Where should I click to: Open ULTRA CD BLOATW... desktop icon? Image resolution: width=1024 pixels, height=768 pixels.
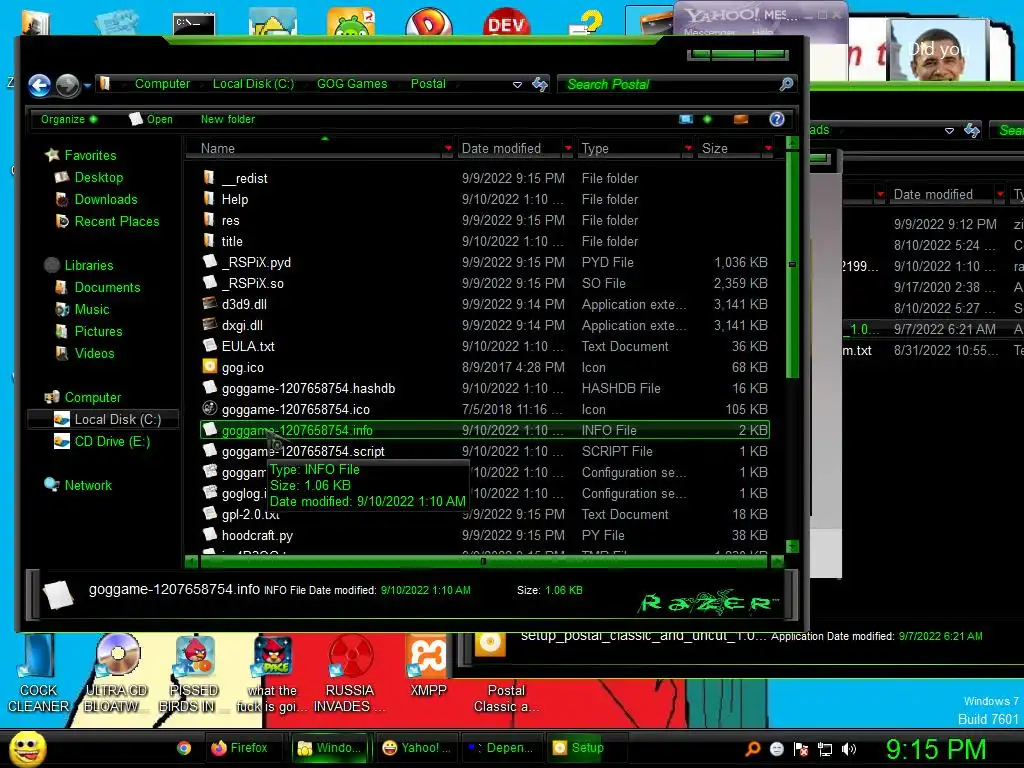(117, 675)
